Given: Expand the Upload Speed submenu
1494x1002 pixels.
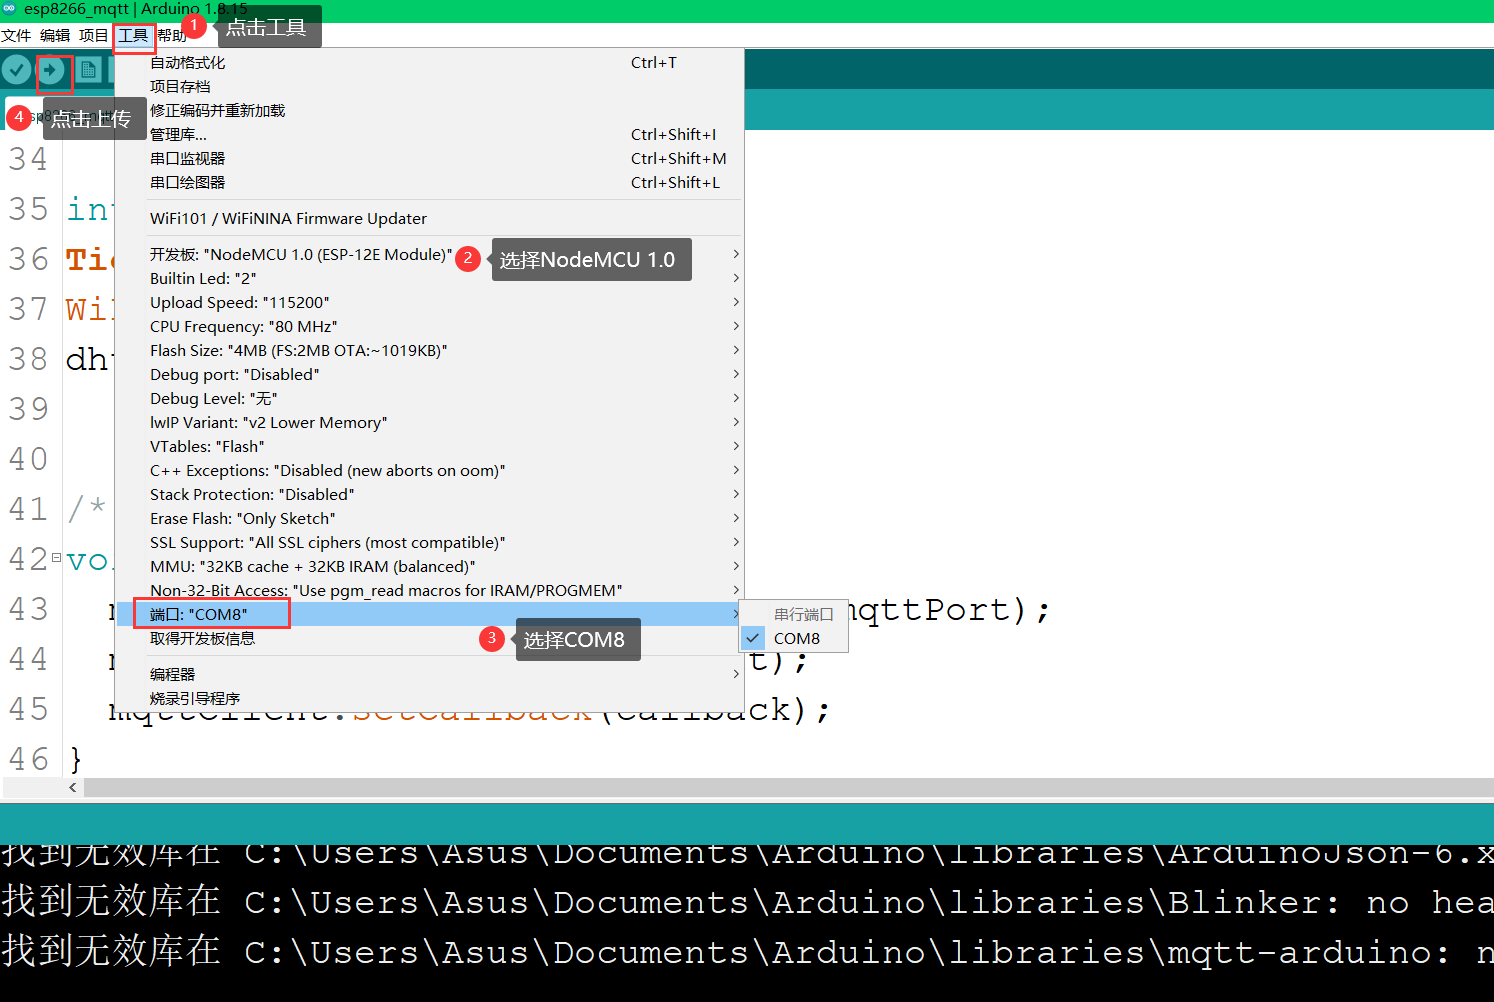Looking at the screenshot, I should (x=430, y=303).
